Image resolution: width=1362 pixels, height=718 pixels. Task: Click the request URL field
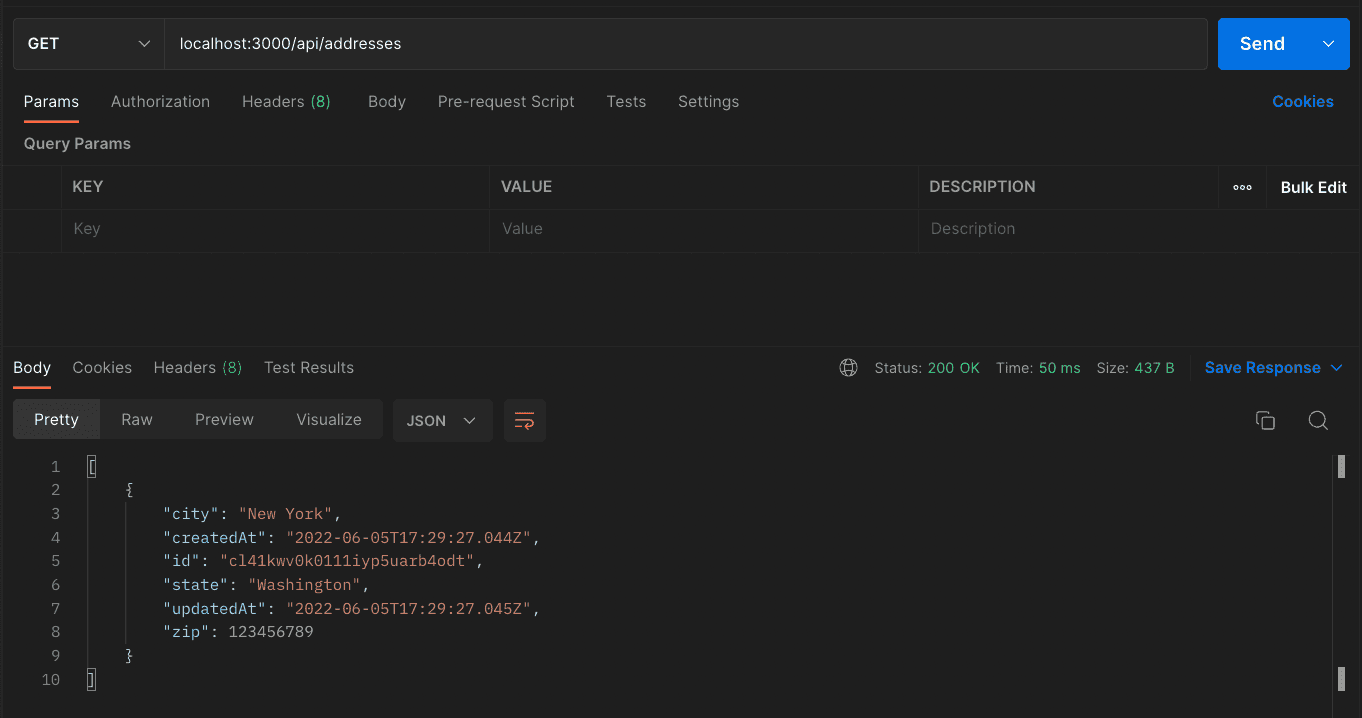pos(686,44)
